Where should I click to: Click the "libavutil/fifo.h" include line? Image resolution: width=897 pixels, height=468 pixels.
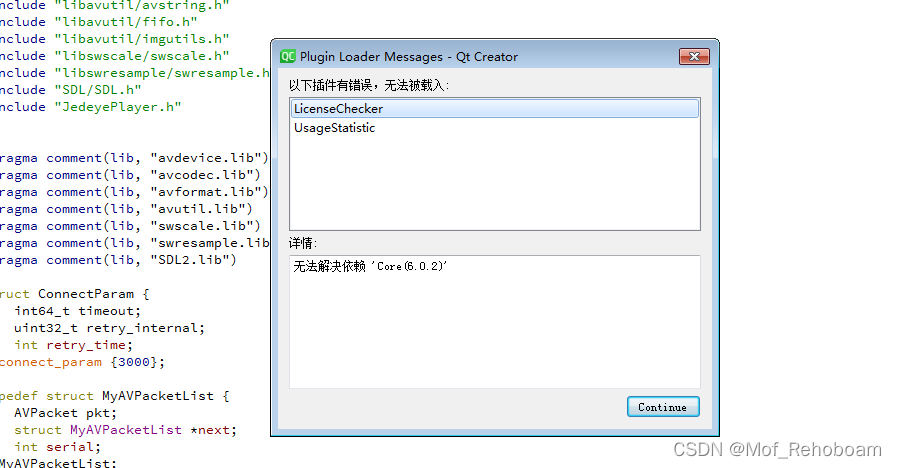[98, 22]
